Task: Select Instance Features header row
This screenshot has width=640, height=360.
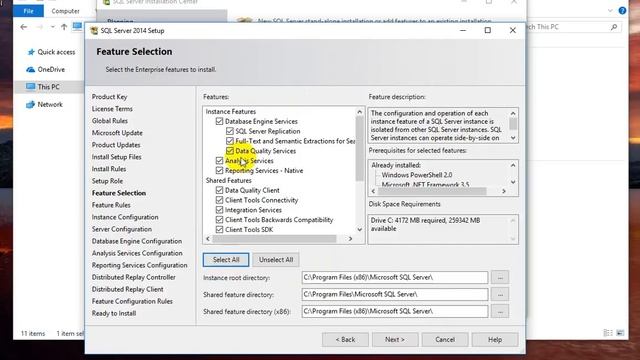Action: [231, 111]
